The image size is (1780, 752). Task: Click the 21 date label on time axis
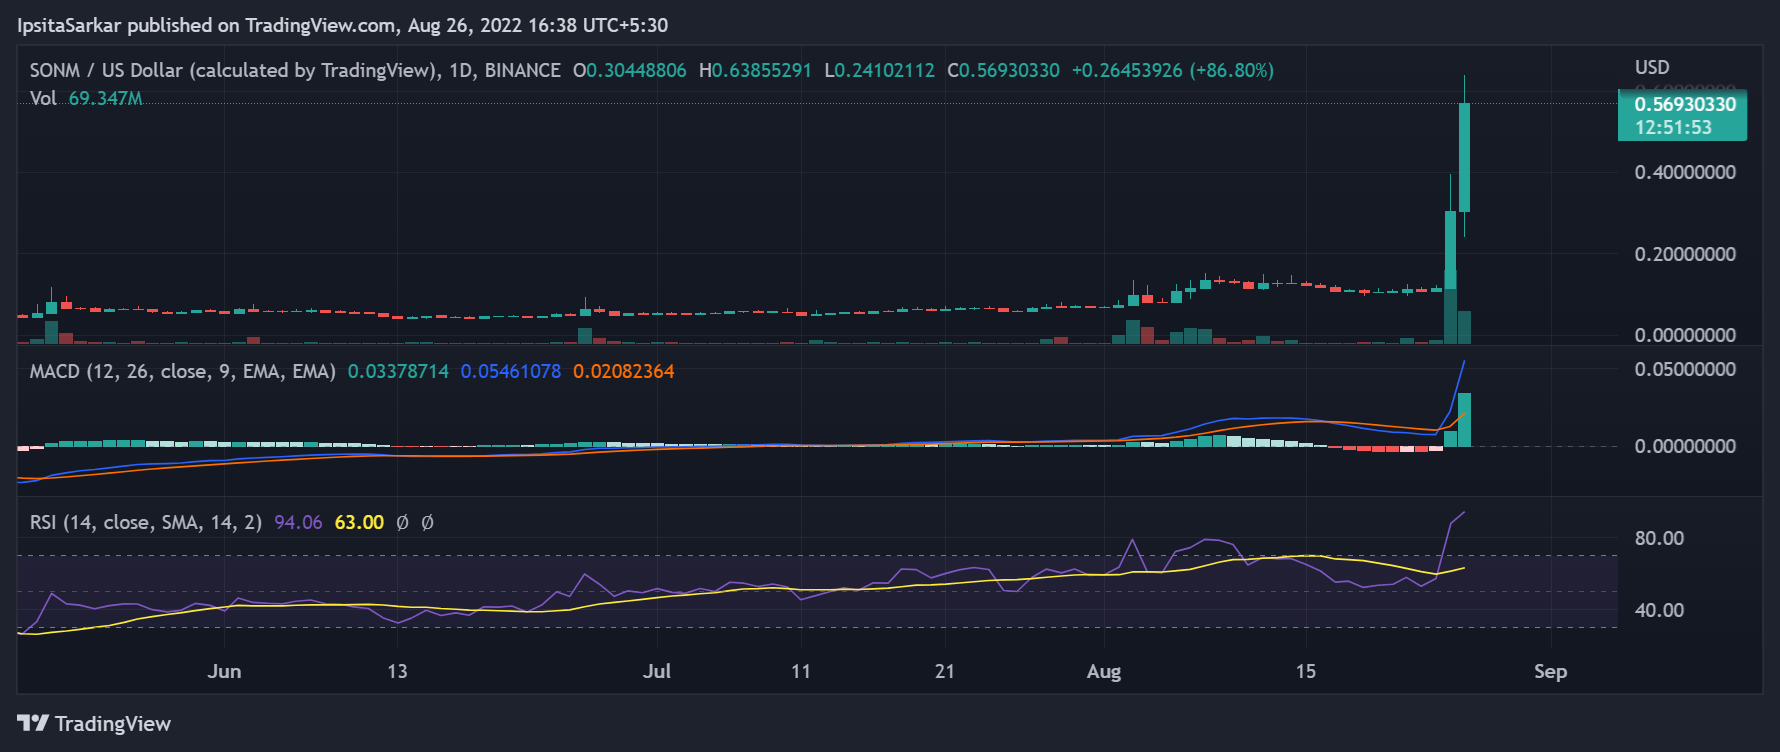click(945, 671)
